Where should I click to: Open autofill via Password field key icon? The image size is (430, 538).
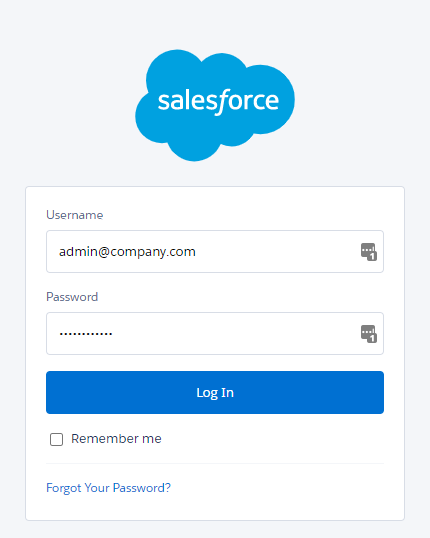click(x=369, y=334)
